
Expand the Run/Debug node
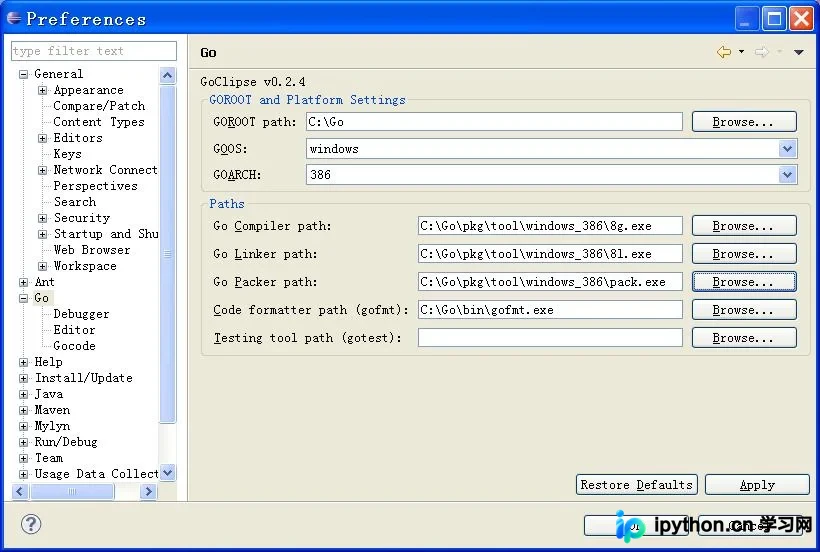[24, 442]
